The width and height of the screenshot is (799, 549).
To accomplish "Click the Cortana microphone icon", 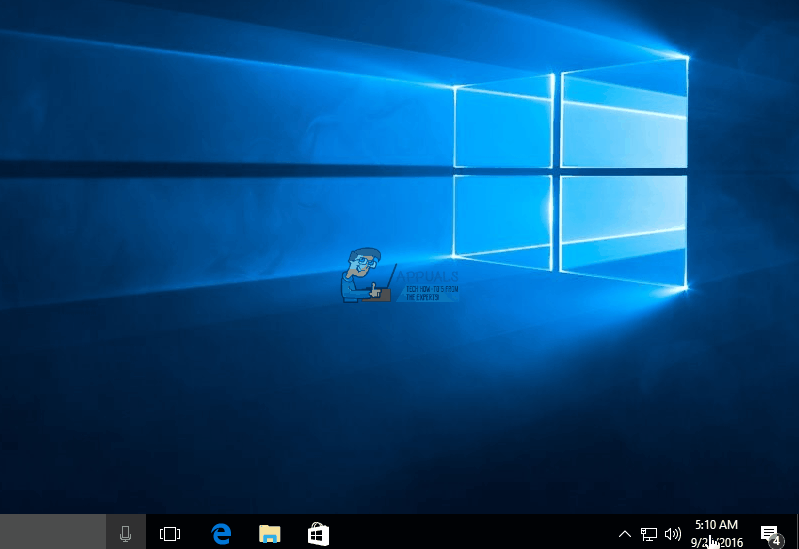I will pos(125,533).
